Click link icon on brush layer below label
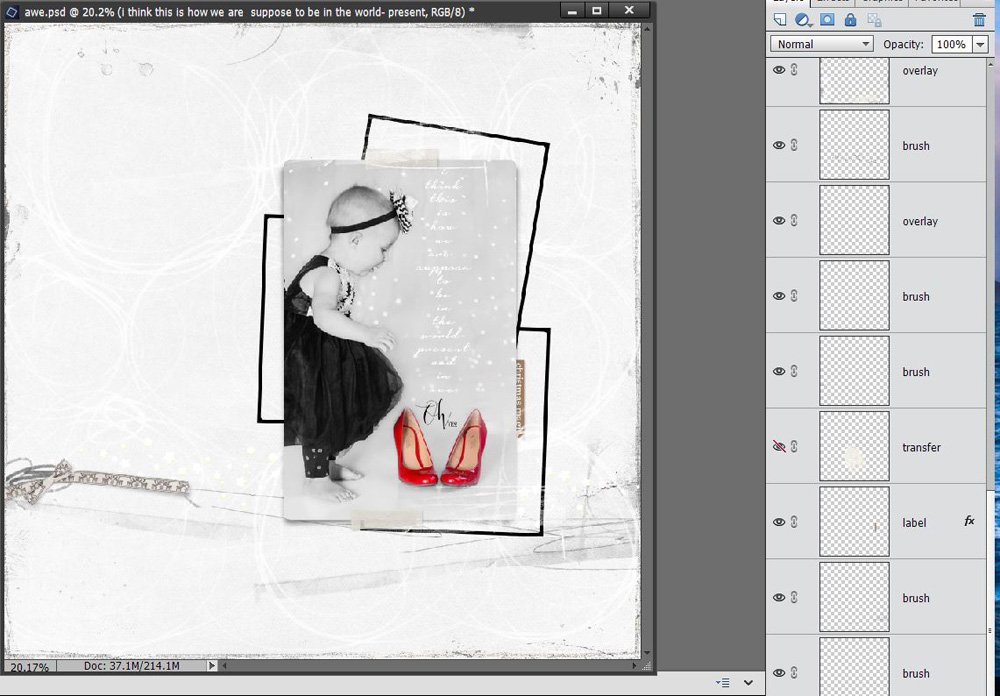Image resolution: width=1000 pixels, height=696 pixels. coord(794,597)
